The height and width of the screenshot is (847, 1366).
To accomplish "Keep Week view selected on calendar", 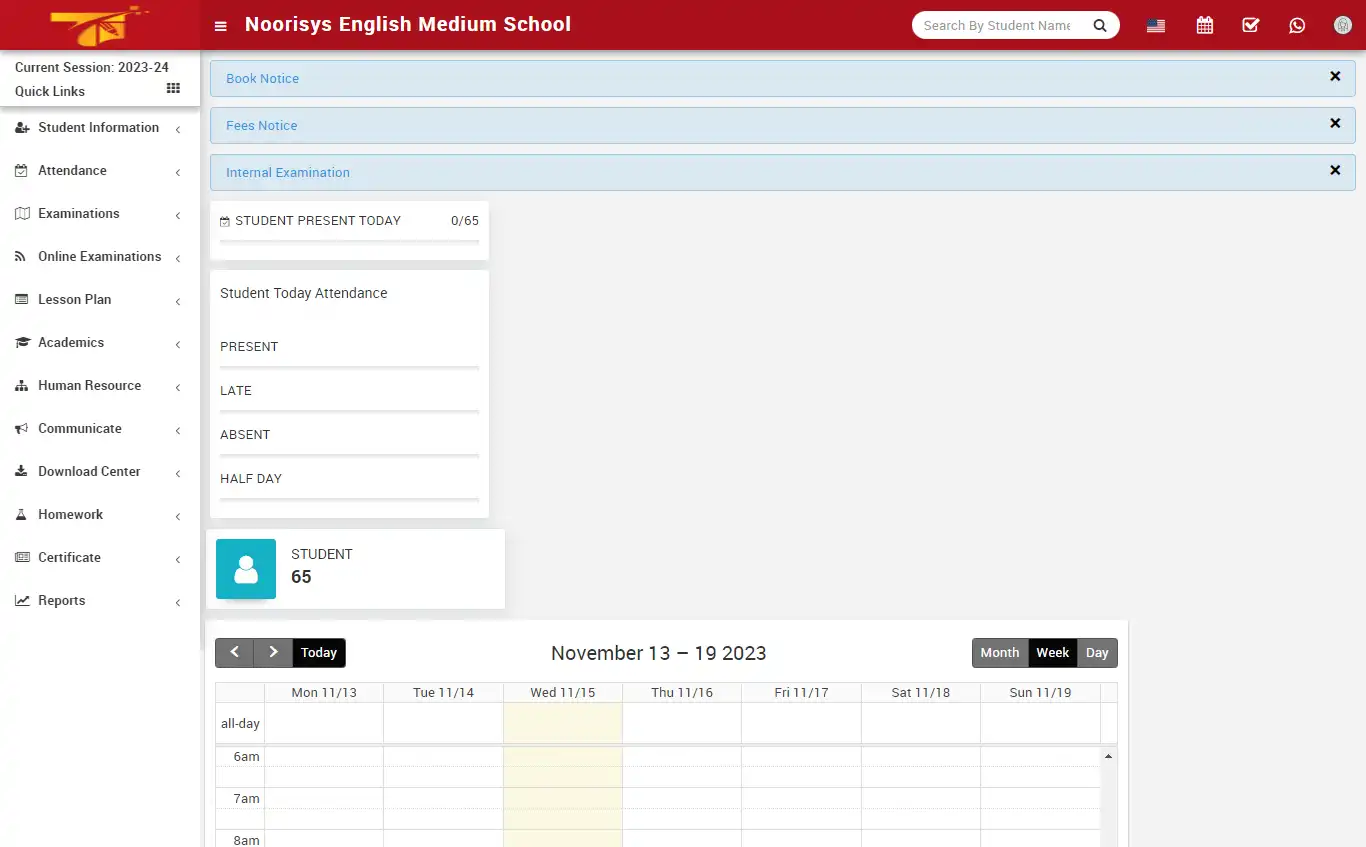I will pyautogui.click(x=1052, y=652).
